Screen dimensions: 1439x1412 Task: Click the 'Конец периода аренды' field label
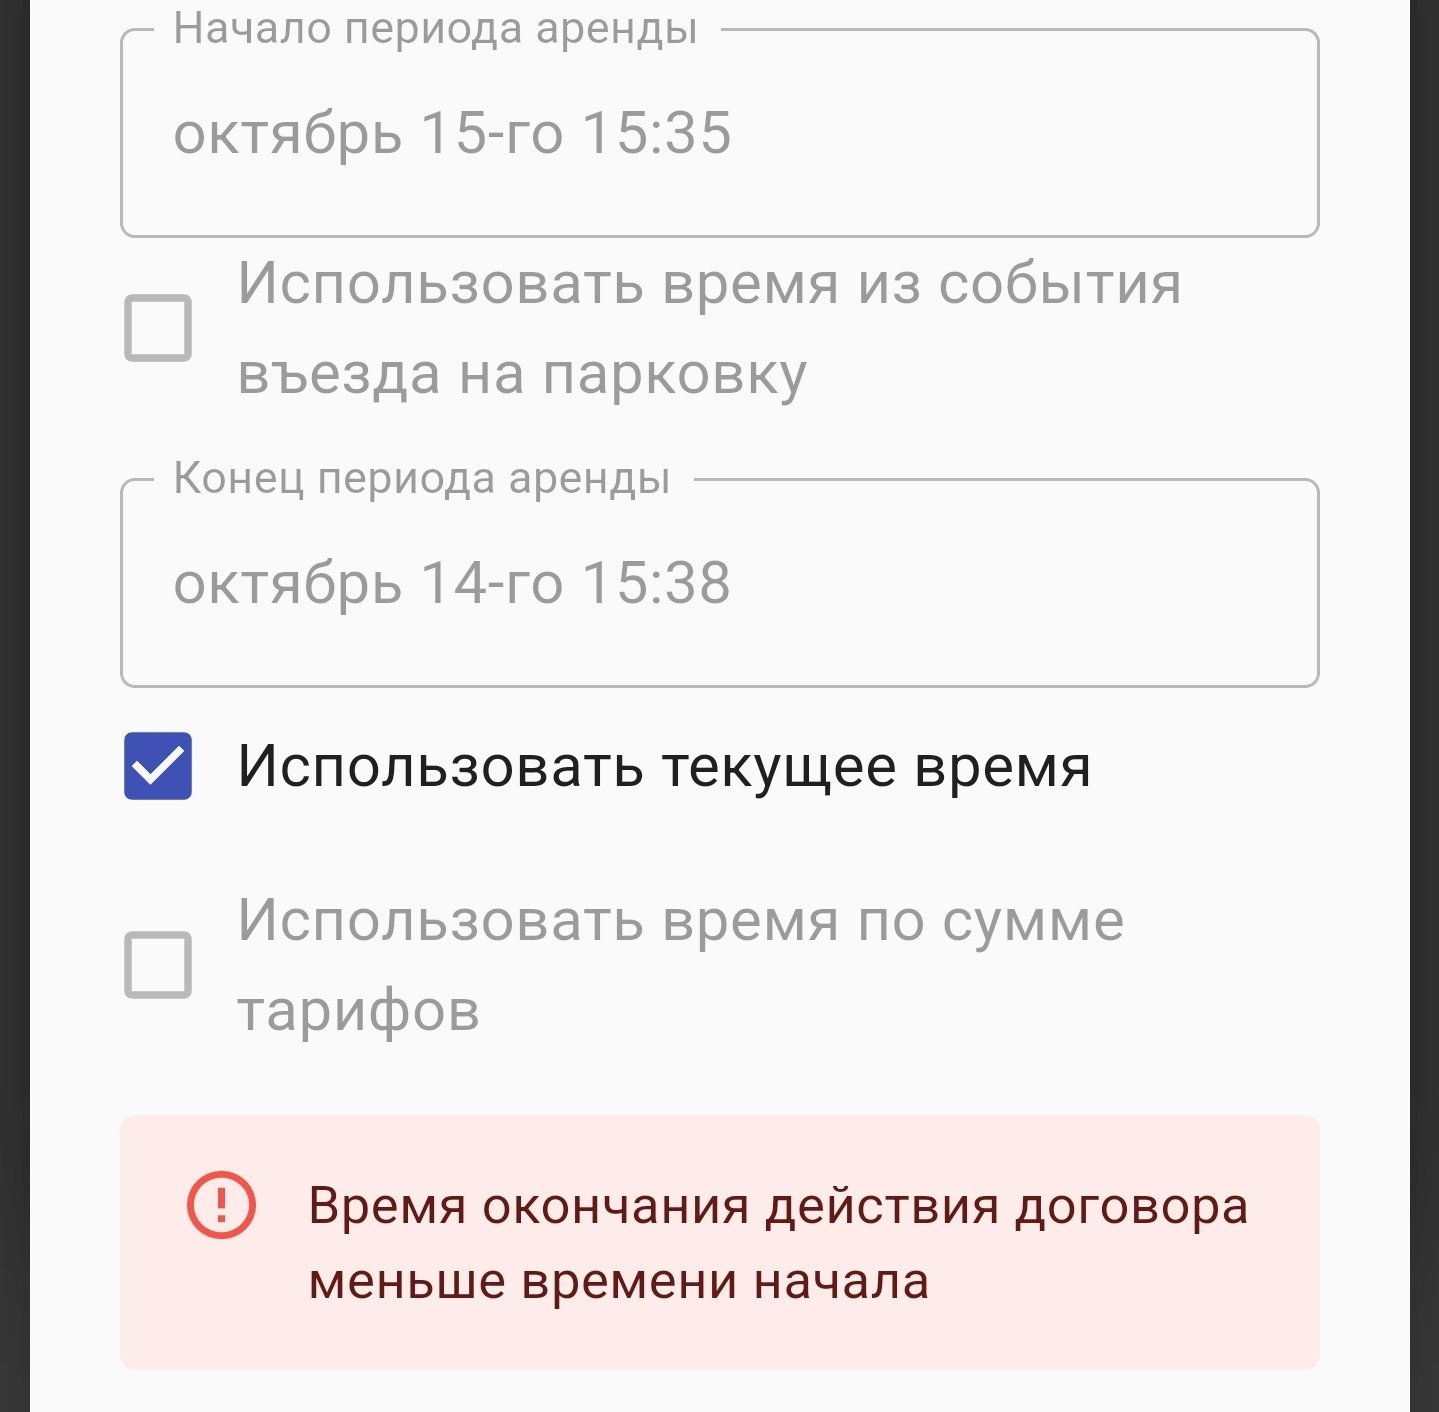click(421, 479)
